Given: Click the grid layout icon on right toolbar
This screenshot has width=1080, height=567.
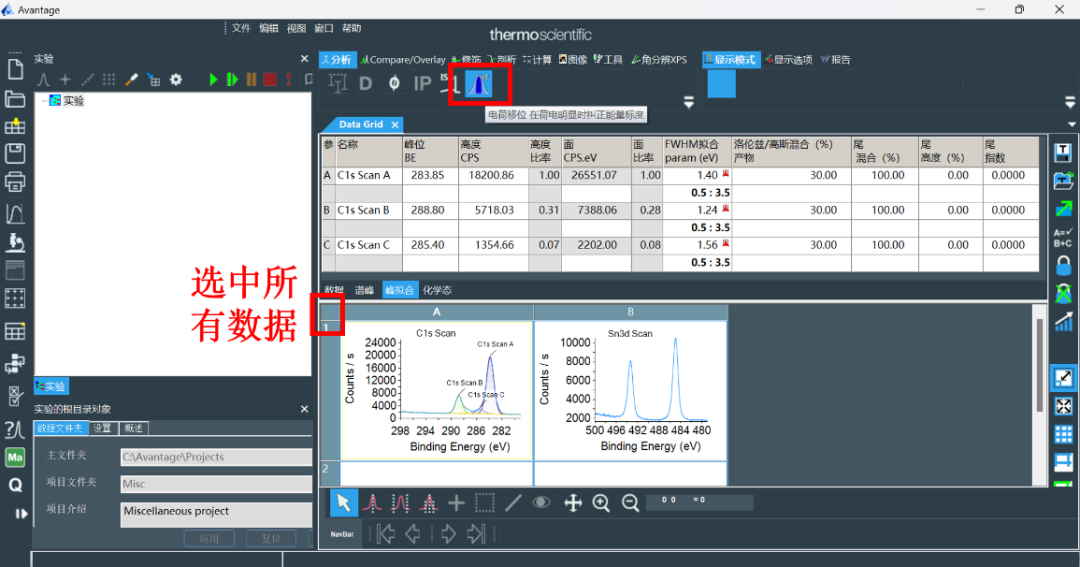Looking at the screenshot, I should (1063, 434).
